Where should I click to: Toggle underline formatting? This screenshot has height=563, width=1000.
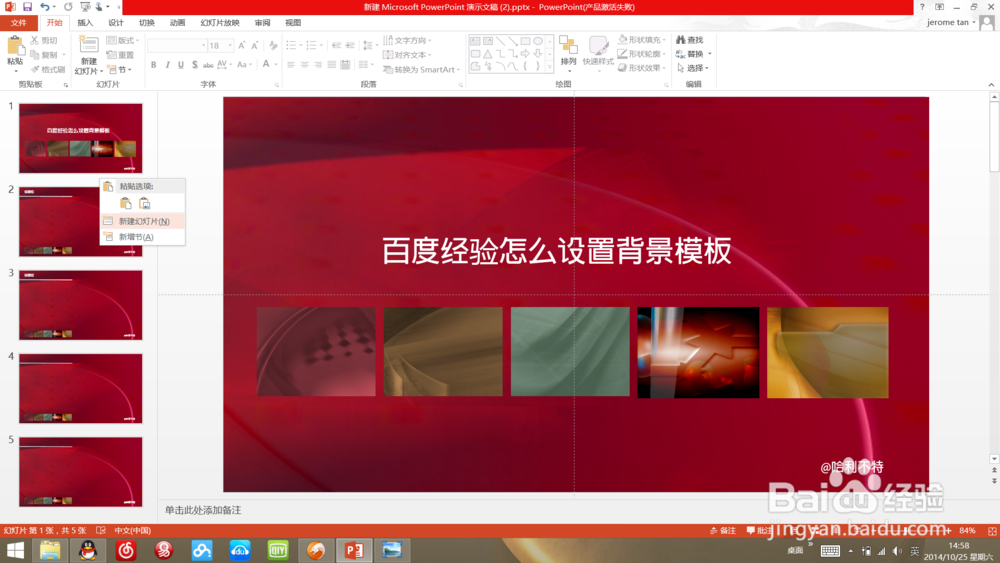(180, 64)
